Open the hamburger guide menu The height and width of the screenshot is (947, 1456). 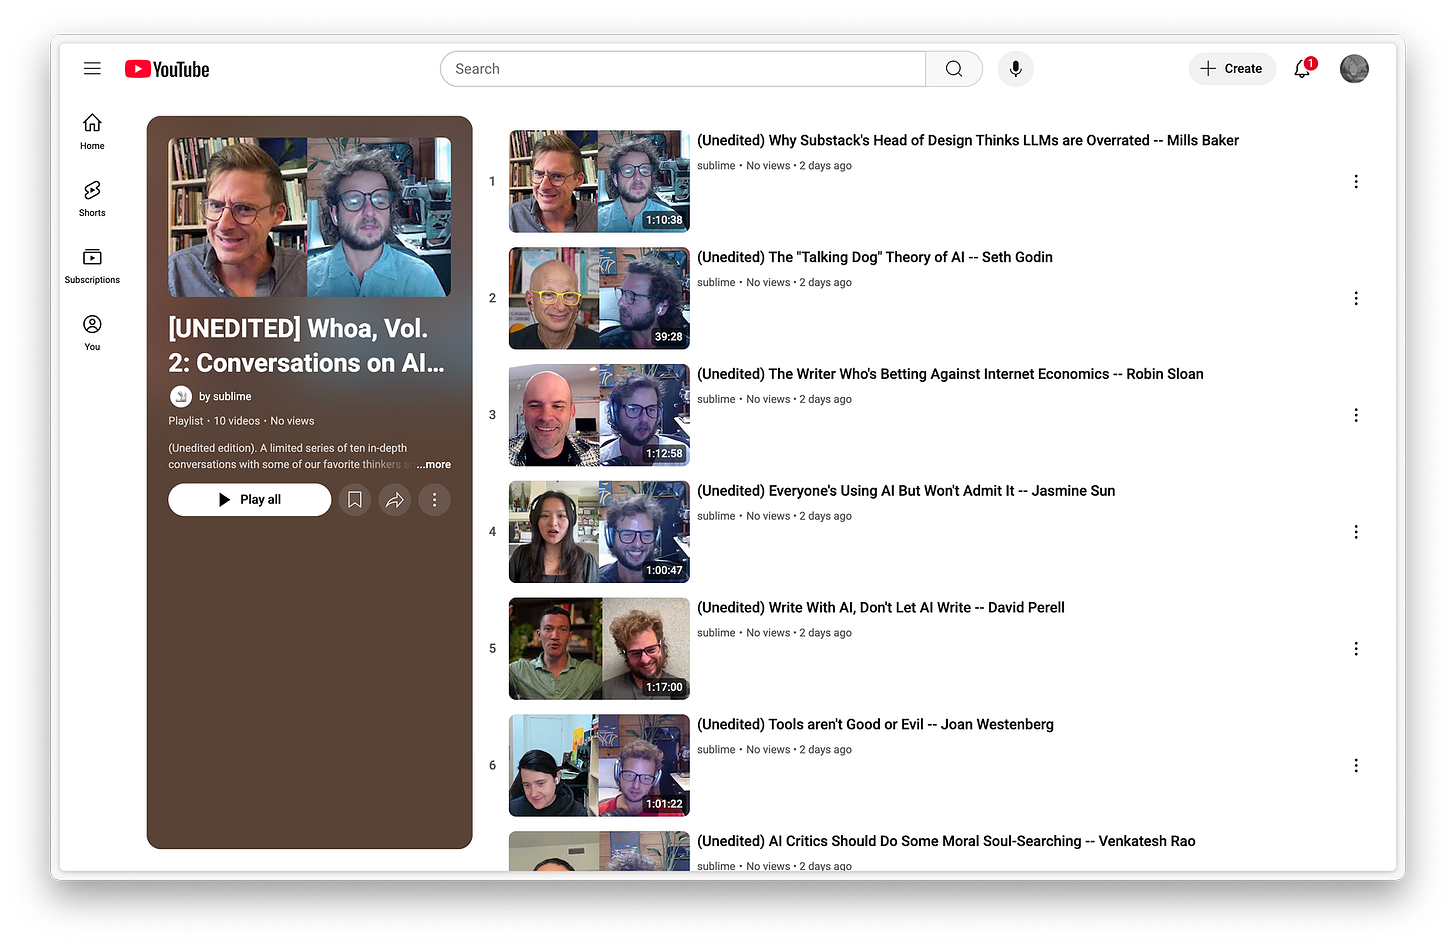tap(92, 69)
